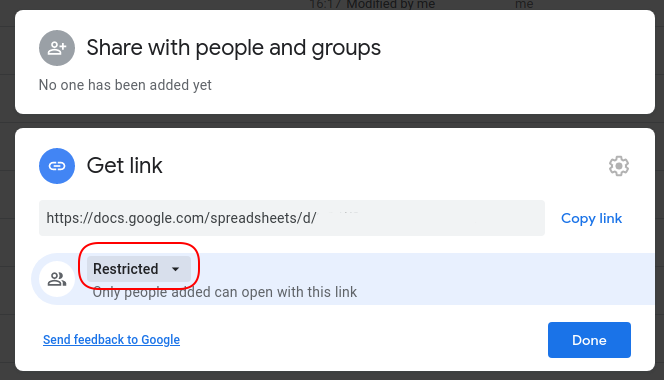The width and height of the screenshot is (664, 380).
Task: Open the Restricted access dropdown
Action: [x=138, y=269]
